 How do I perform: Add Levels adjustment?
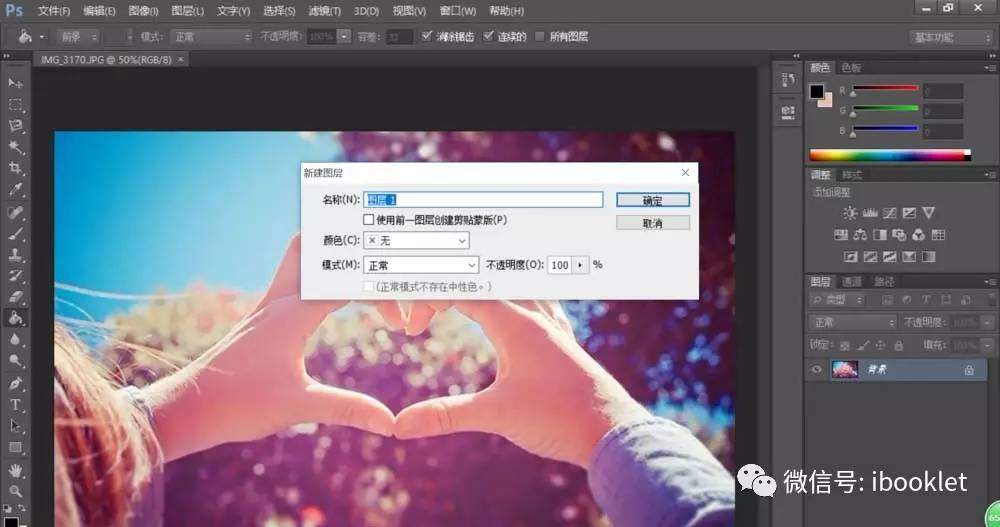tap(870, 213)
